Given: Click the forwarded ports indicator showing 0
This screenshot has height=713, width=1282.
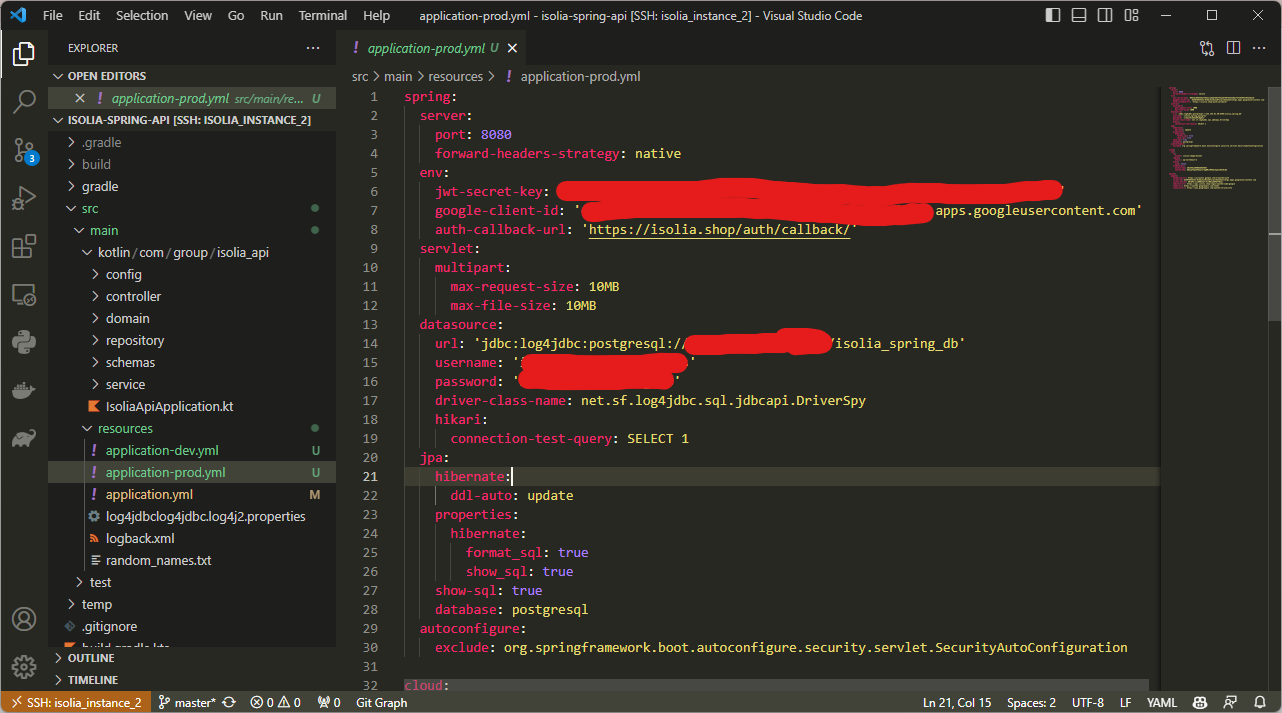Looking at the screenshot, I should pos(329,702).
